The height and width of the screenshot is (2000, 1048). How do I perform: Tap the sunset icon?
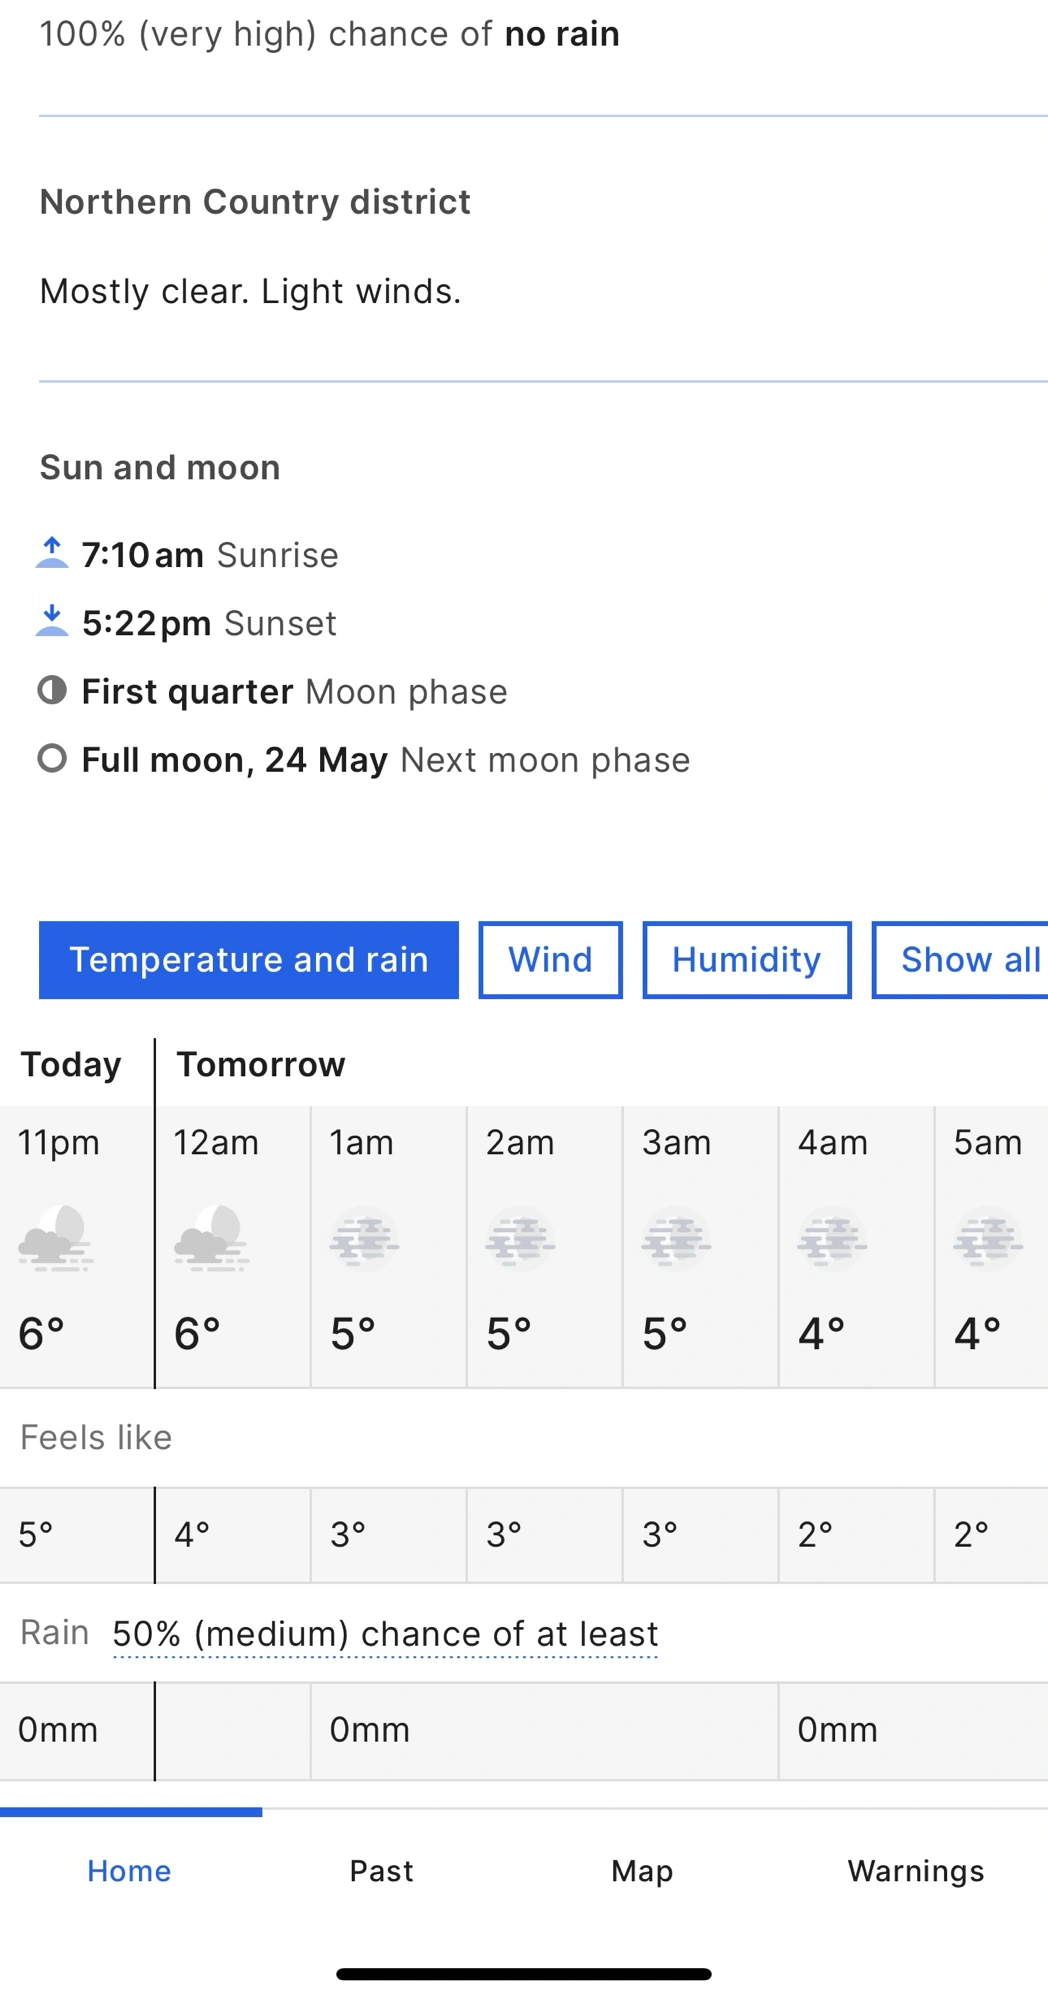coord(52,621)
